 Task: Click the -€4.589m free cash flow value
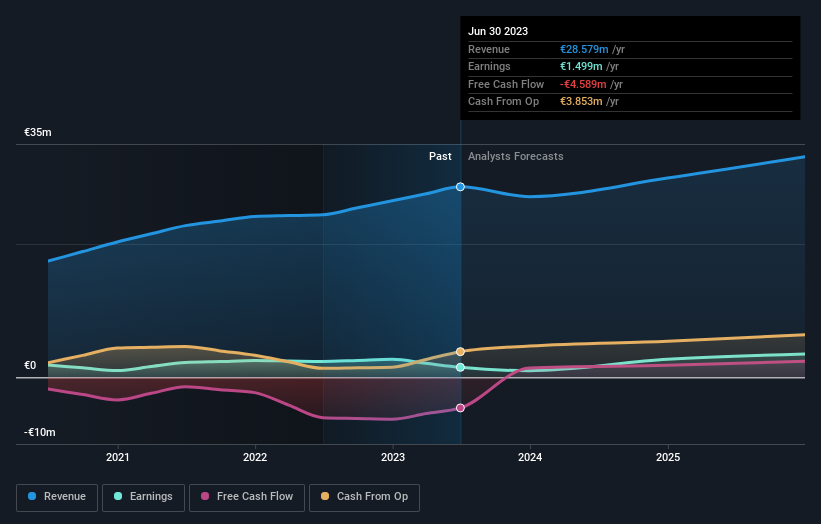[583, 84]
